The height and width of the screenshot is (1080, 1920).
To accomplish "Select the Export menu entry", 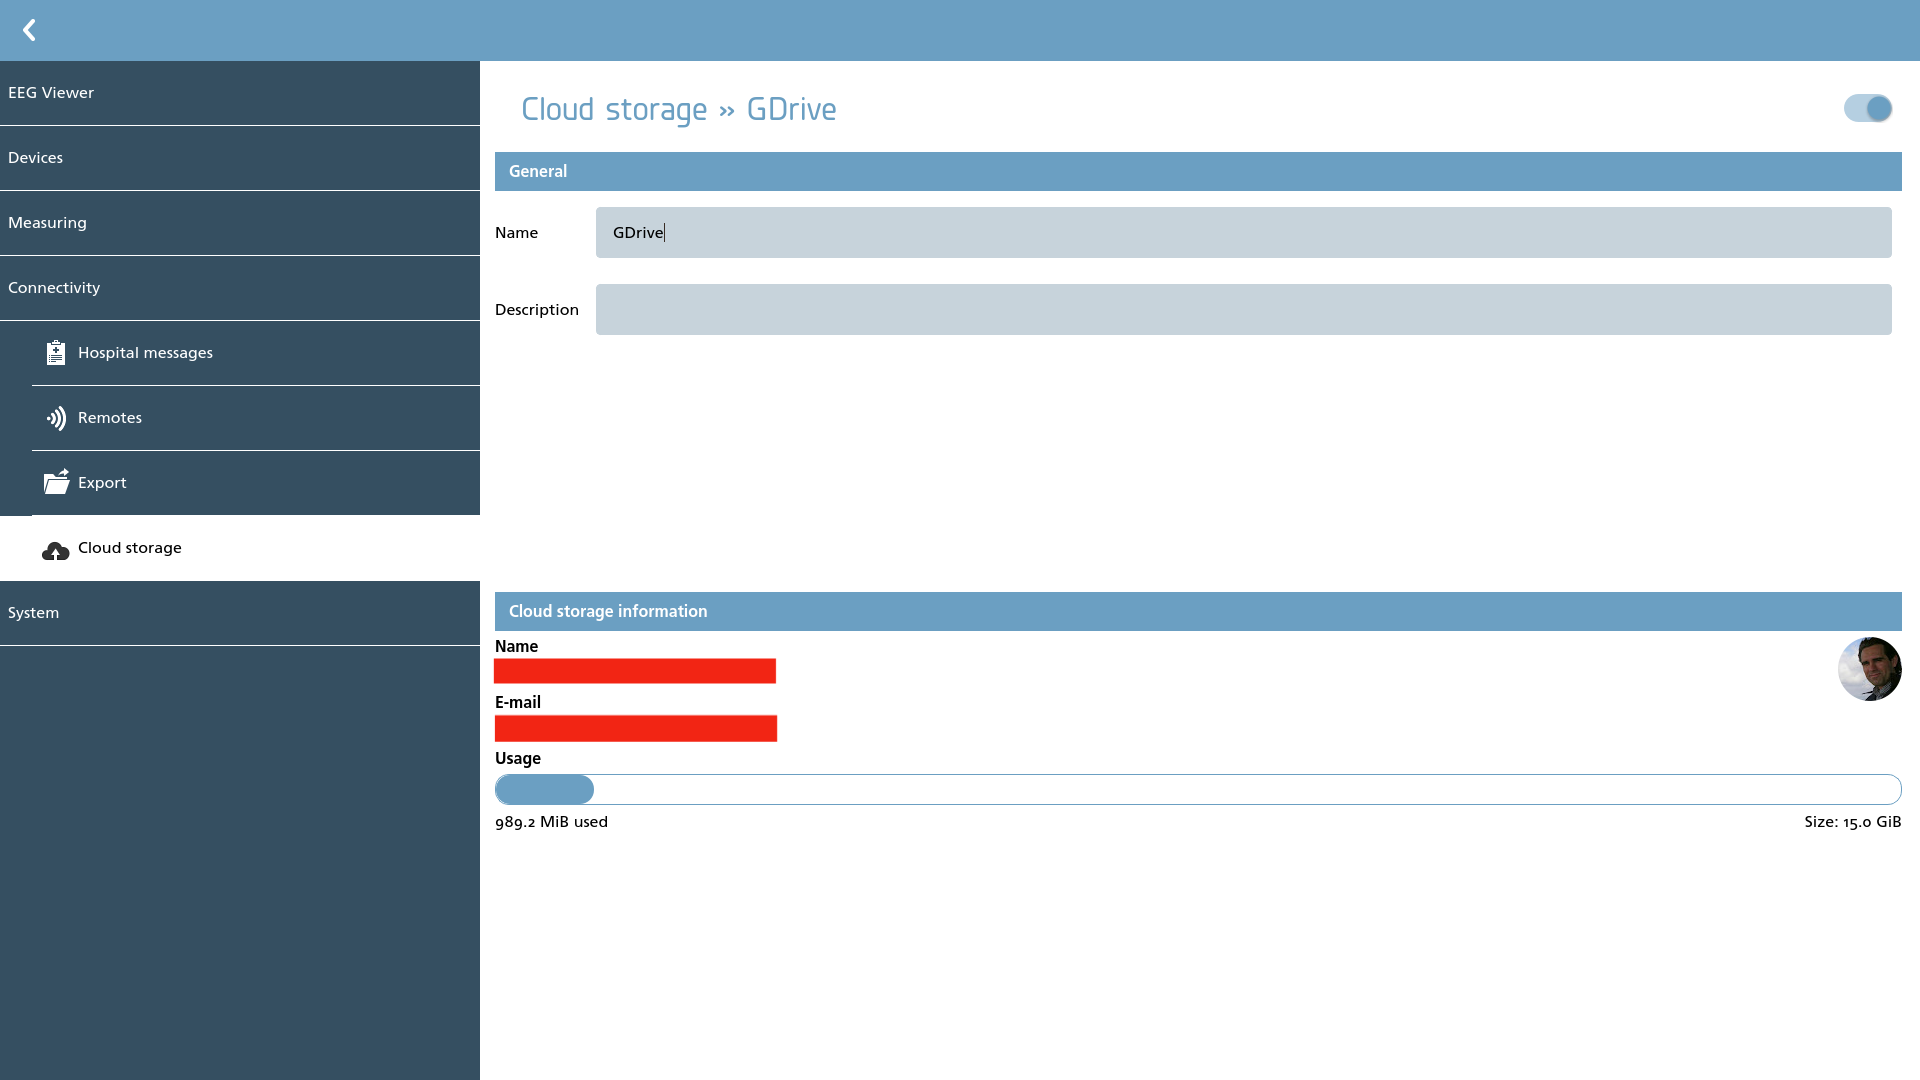I will point(256,483).
